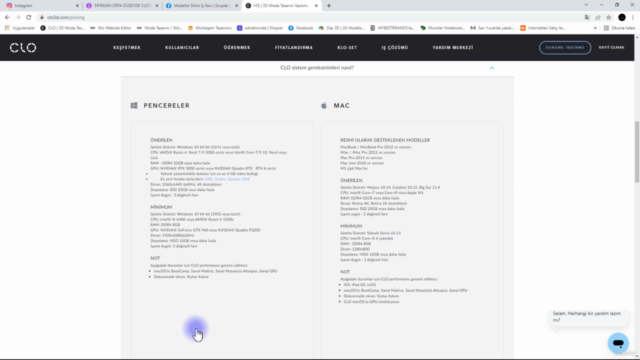Click RESMİ OLARAK DESTEKLENEN MODELLER heading
Image resolution: width=640 pixels, height=360 pixels.
[385, 140]
